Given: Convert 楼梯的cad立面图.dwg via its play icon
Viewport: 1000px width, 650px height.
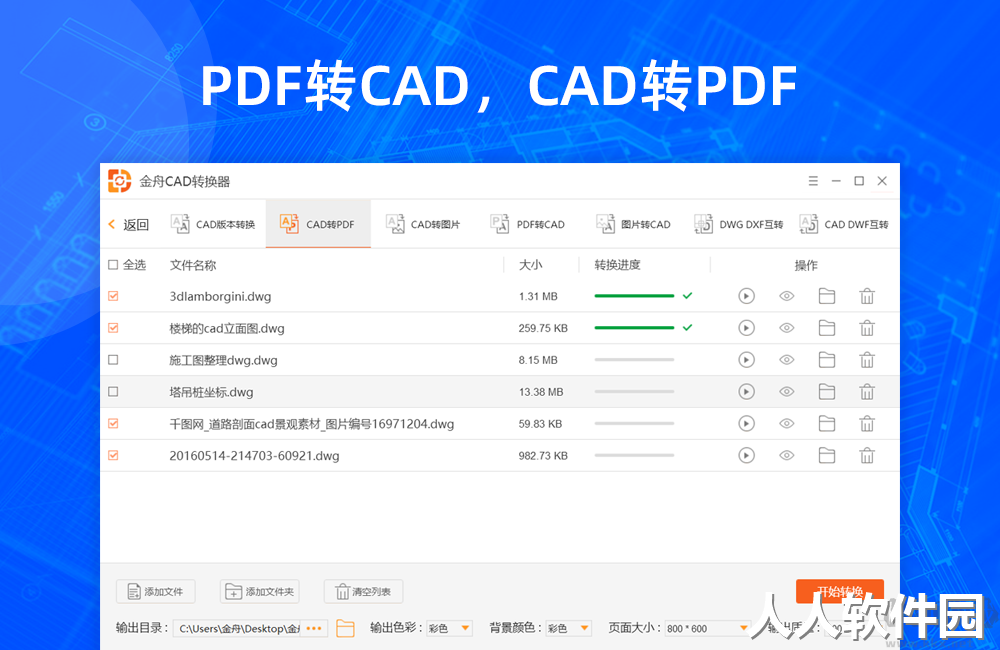Looking at the screenshot, I should pos(746,328).
